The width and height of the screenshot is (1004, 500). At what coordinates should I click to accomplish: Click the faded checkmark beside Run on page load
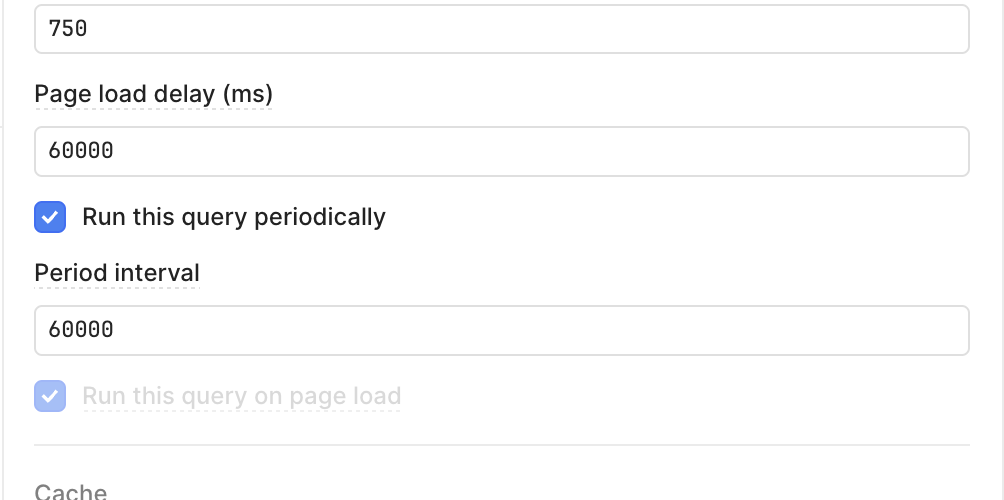50,396
